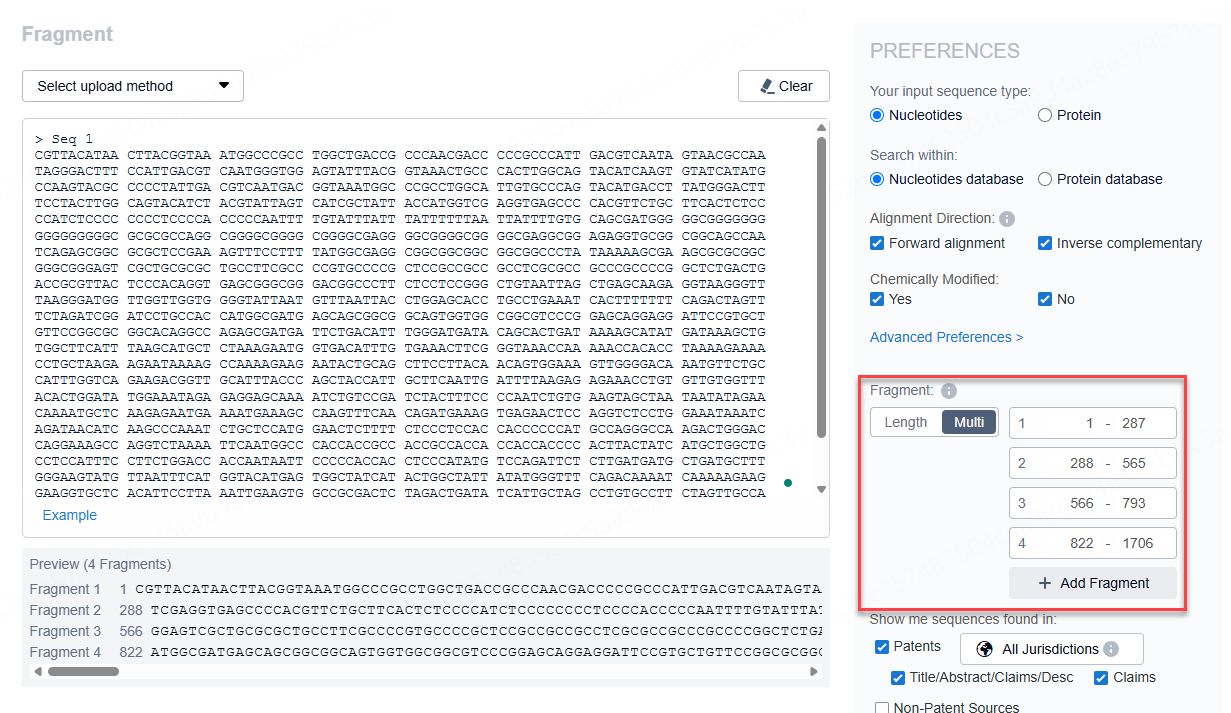Click left arrow of preview horizontal scrollbar
This screenshot has width=1231, height=713.
[38, 672]
